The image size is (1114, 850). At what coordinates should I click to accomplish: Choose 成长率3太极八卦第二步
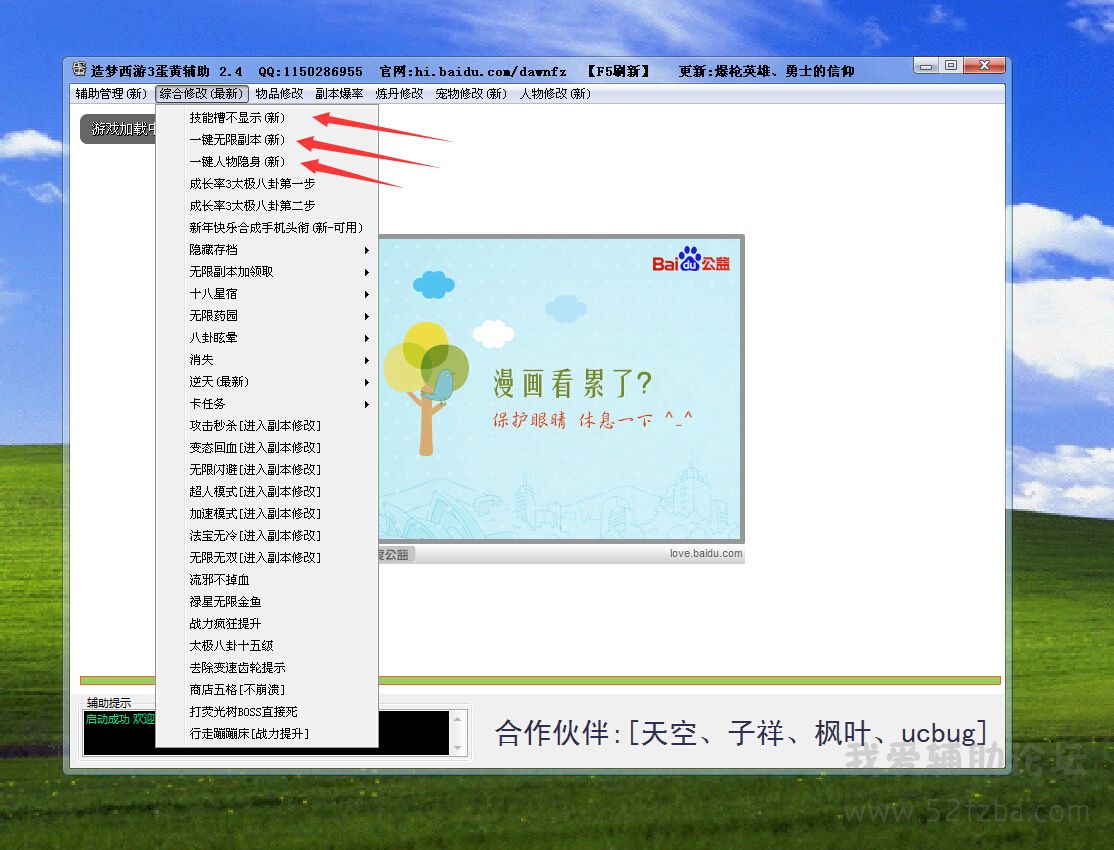(266, 206)
